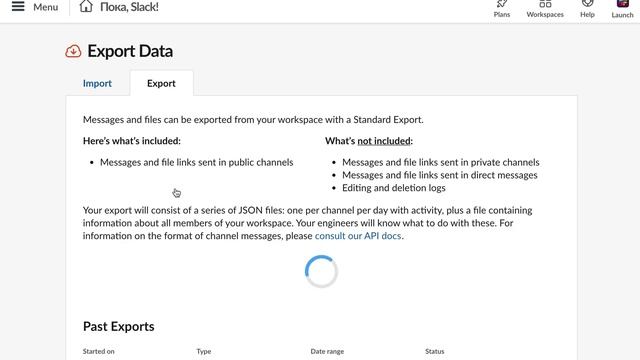Viewport: 640px width, 360px height.
Task: Click the Menu label
Action: coord(46,7)
